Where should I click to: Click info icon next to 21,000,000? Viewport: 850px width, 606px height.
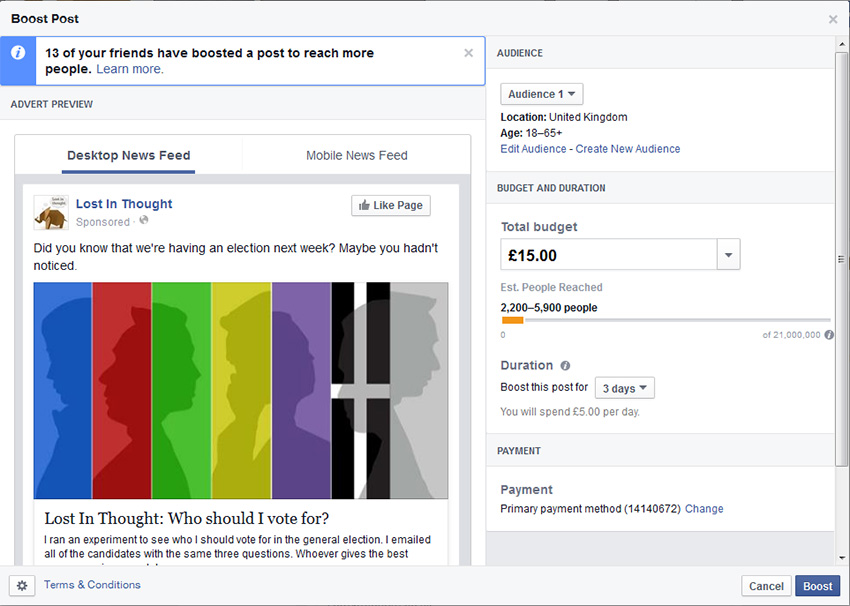point(829,335)
